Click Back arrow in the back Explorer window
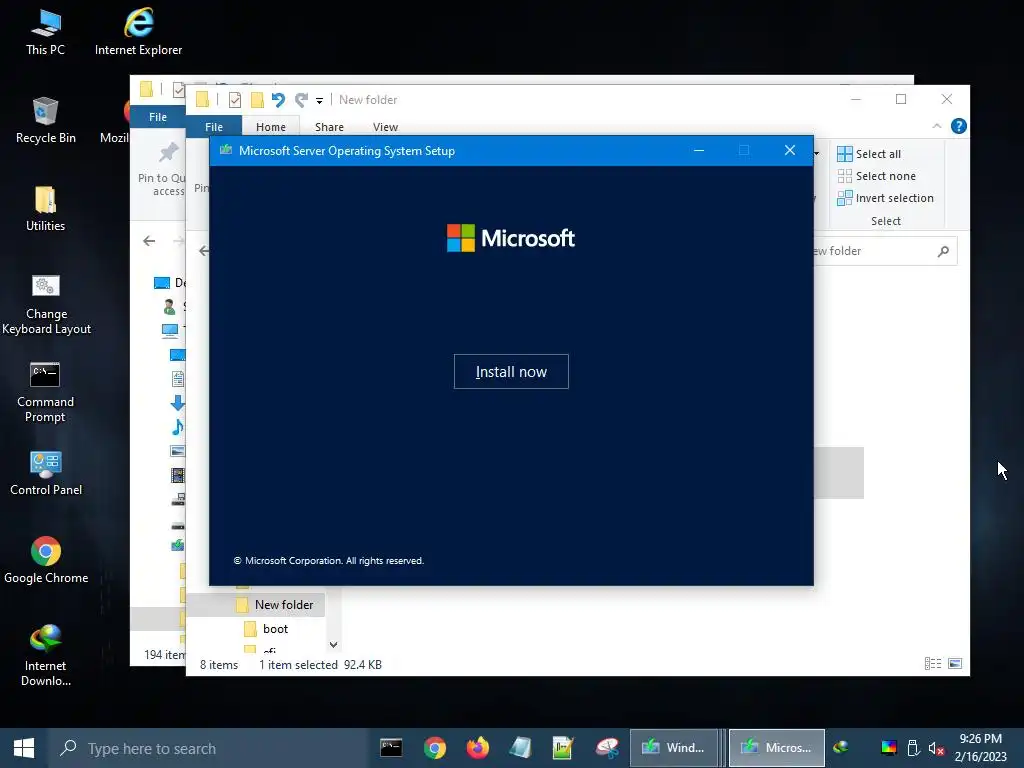 (149, 241)
